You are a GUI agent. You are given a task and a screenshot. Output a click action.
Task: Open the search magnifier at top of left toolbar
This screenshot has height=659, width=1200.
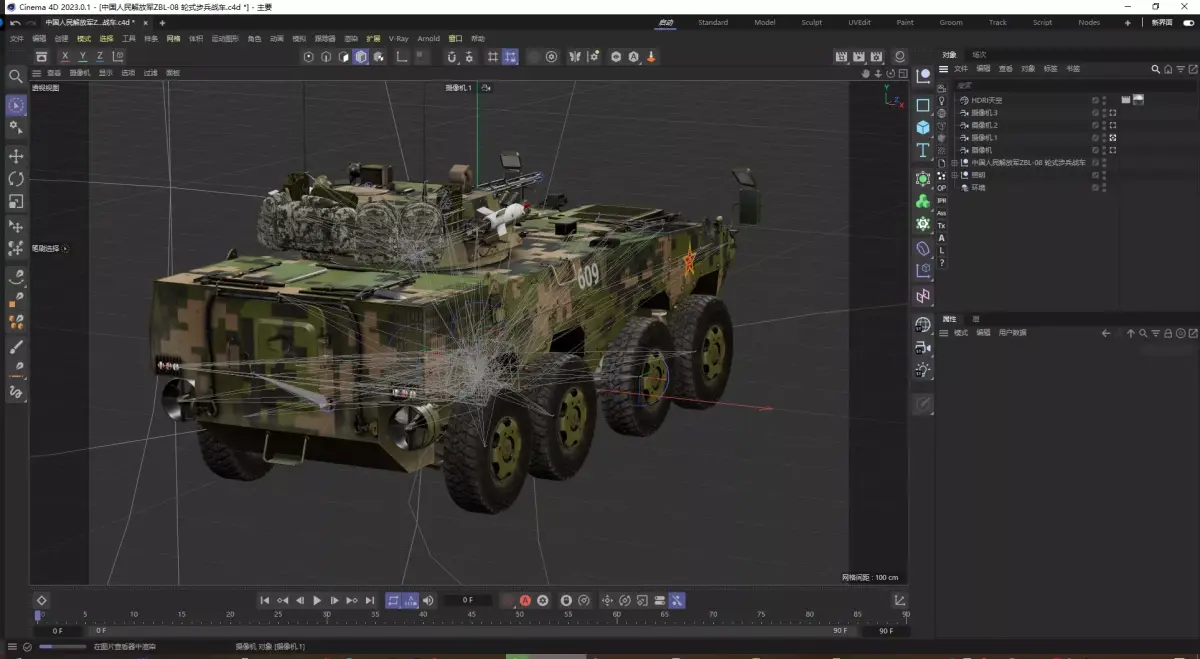[x=16, y=76]
